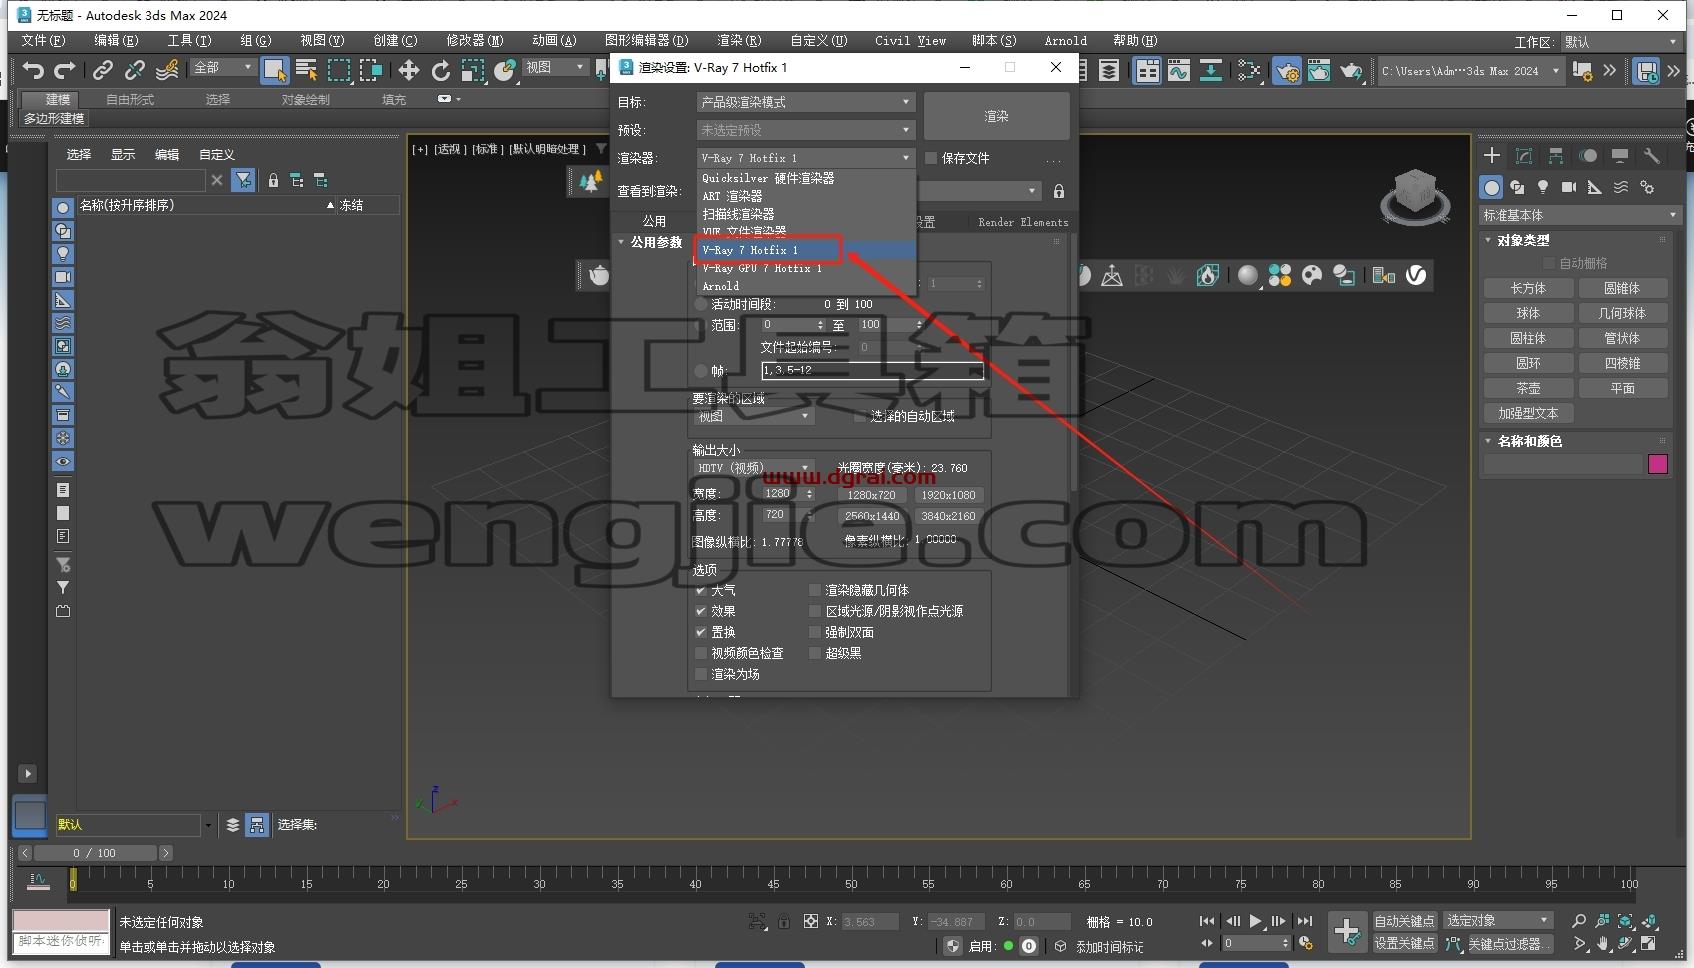Click the Render Setup teapot icon

point(1287,70)
